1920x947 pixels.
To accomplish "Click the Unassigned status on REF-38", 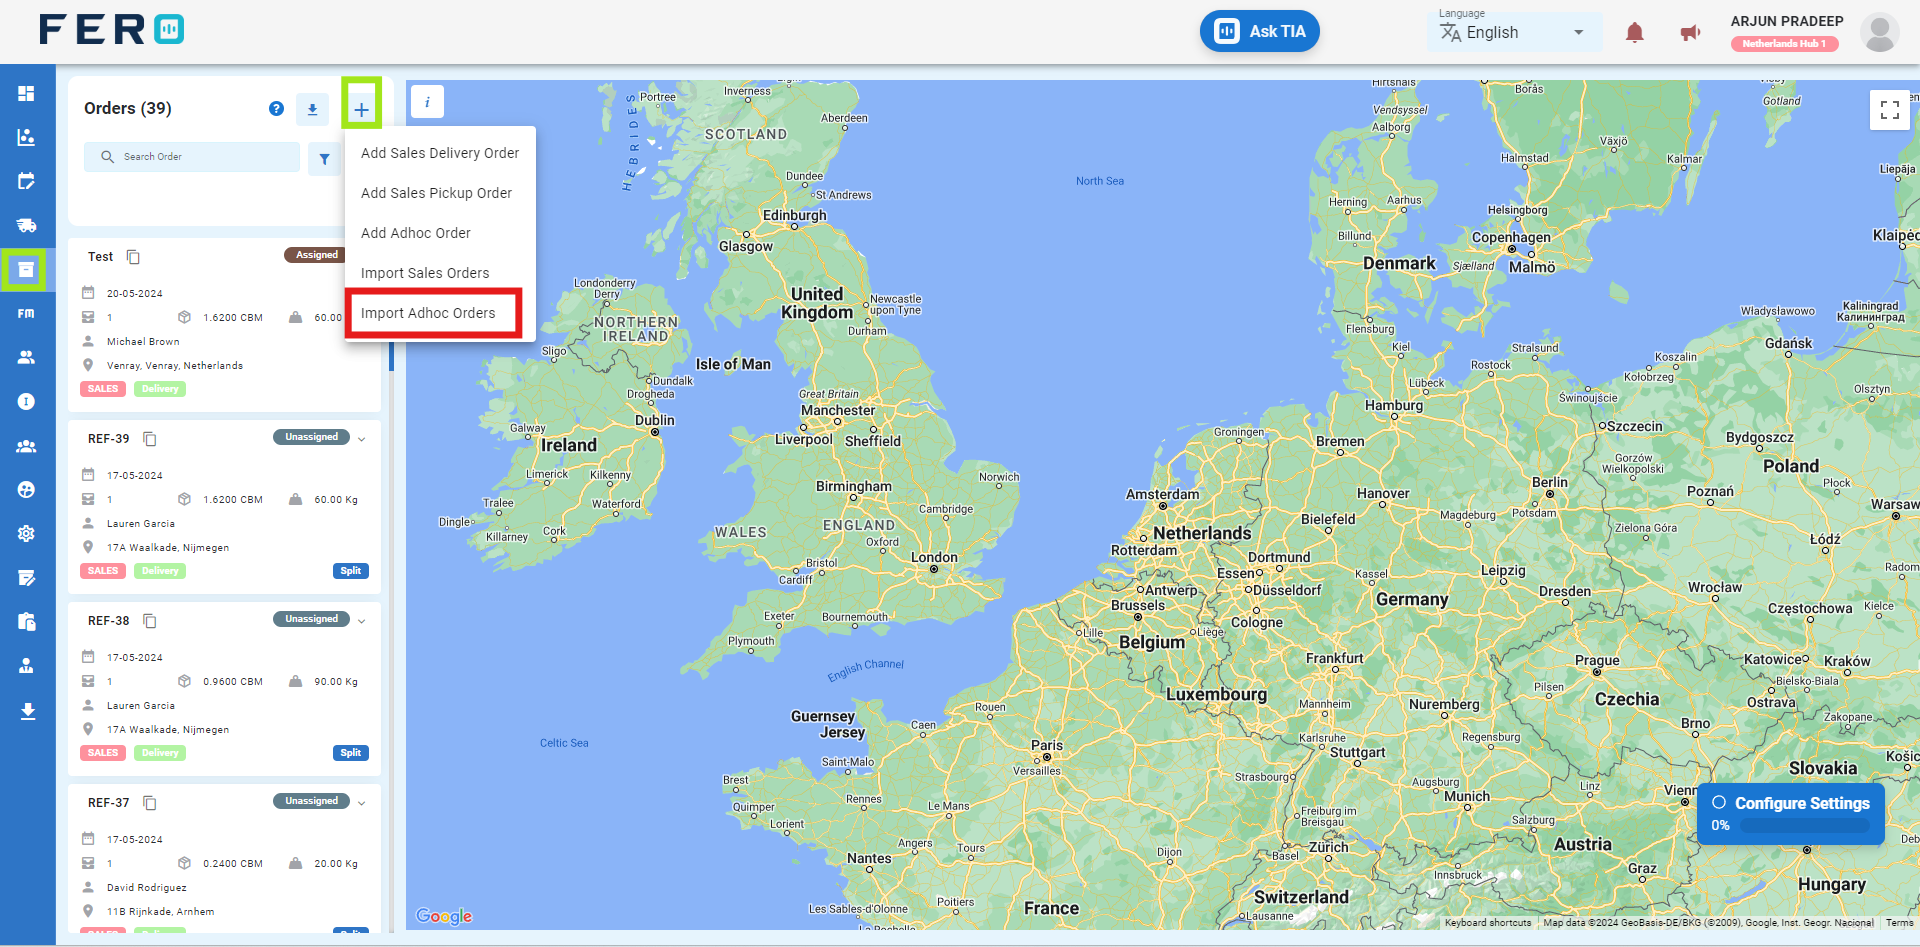I will (x=311, y=619).
